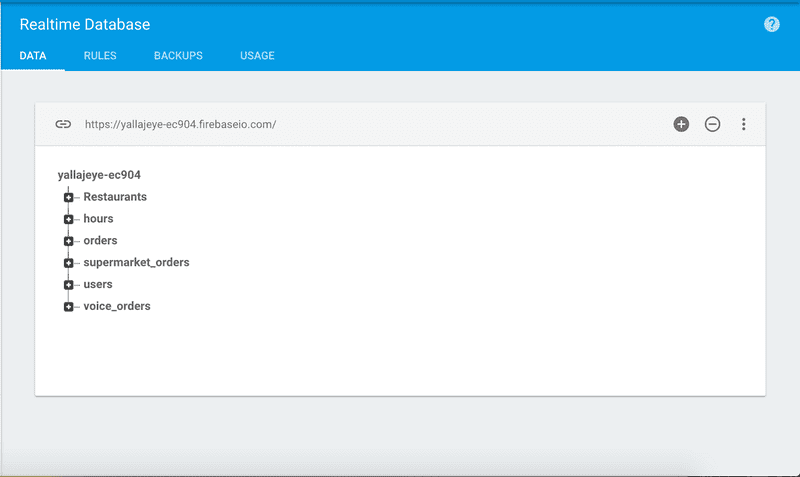Select the yallajeye-ec904 root node
Screen dimensions: 800x477
click(99, 175)
